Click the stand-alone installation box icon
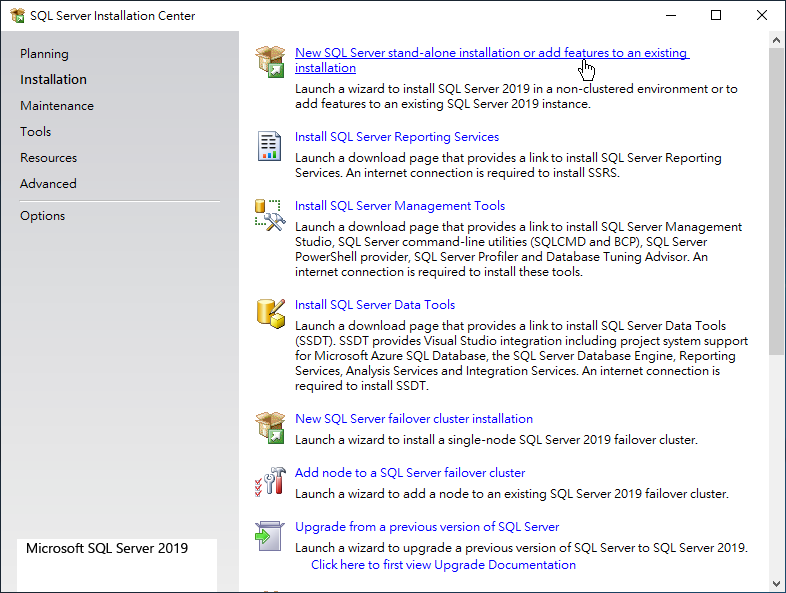Screen dimensions: 786x593 (x=270, y=61)
